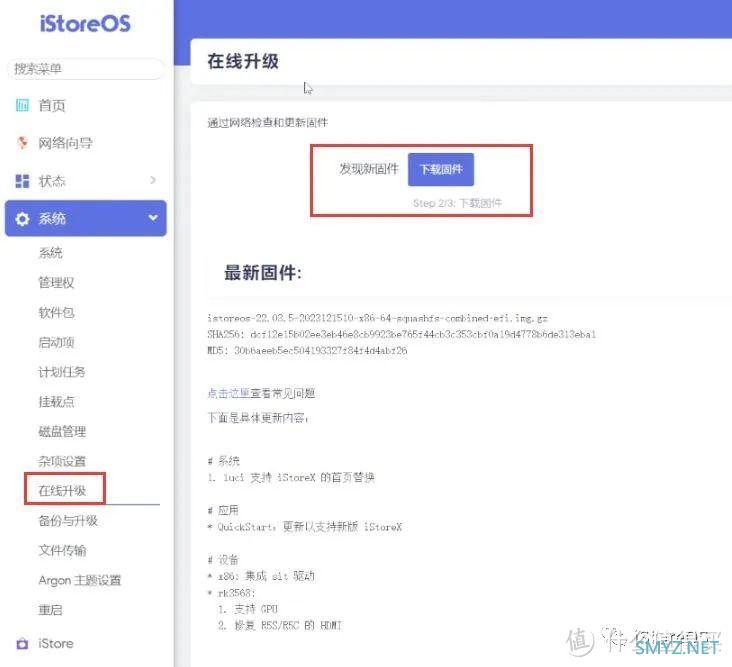The width and height of the screenshot is (732, 667).
Task: Click the iStoreOS logo
Action: tap(85, 23)
